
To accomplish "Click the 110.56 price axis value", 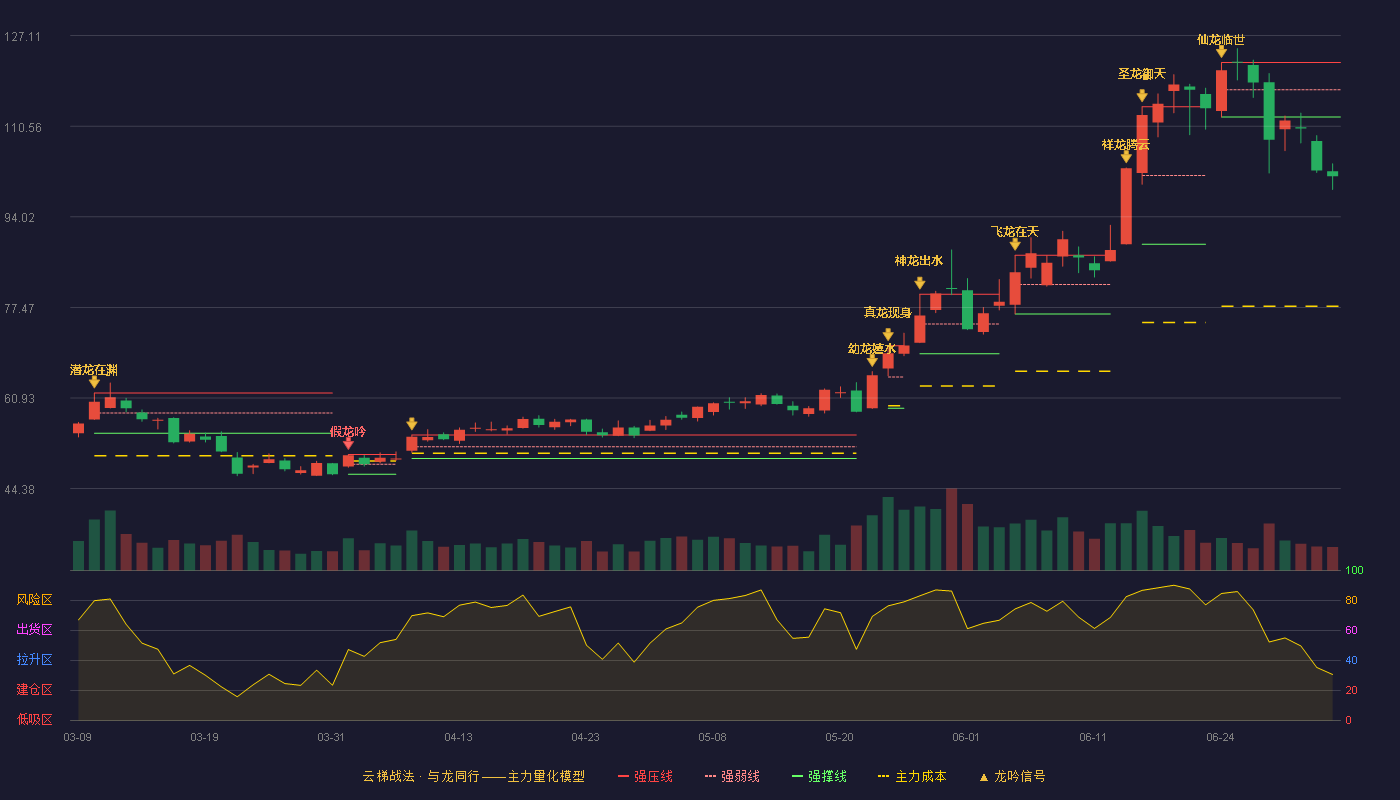I will [22, 127].
